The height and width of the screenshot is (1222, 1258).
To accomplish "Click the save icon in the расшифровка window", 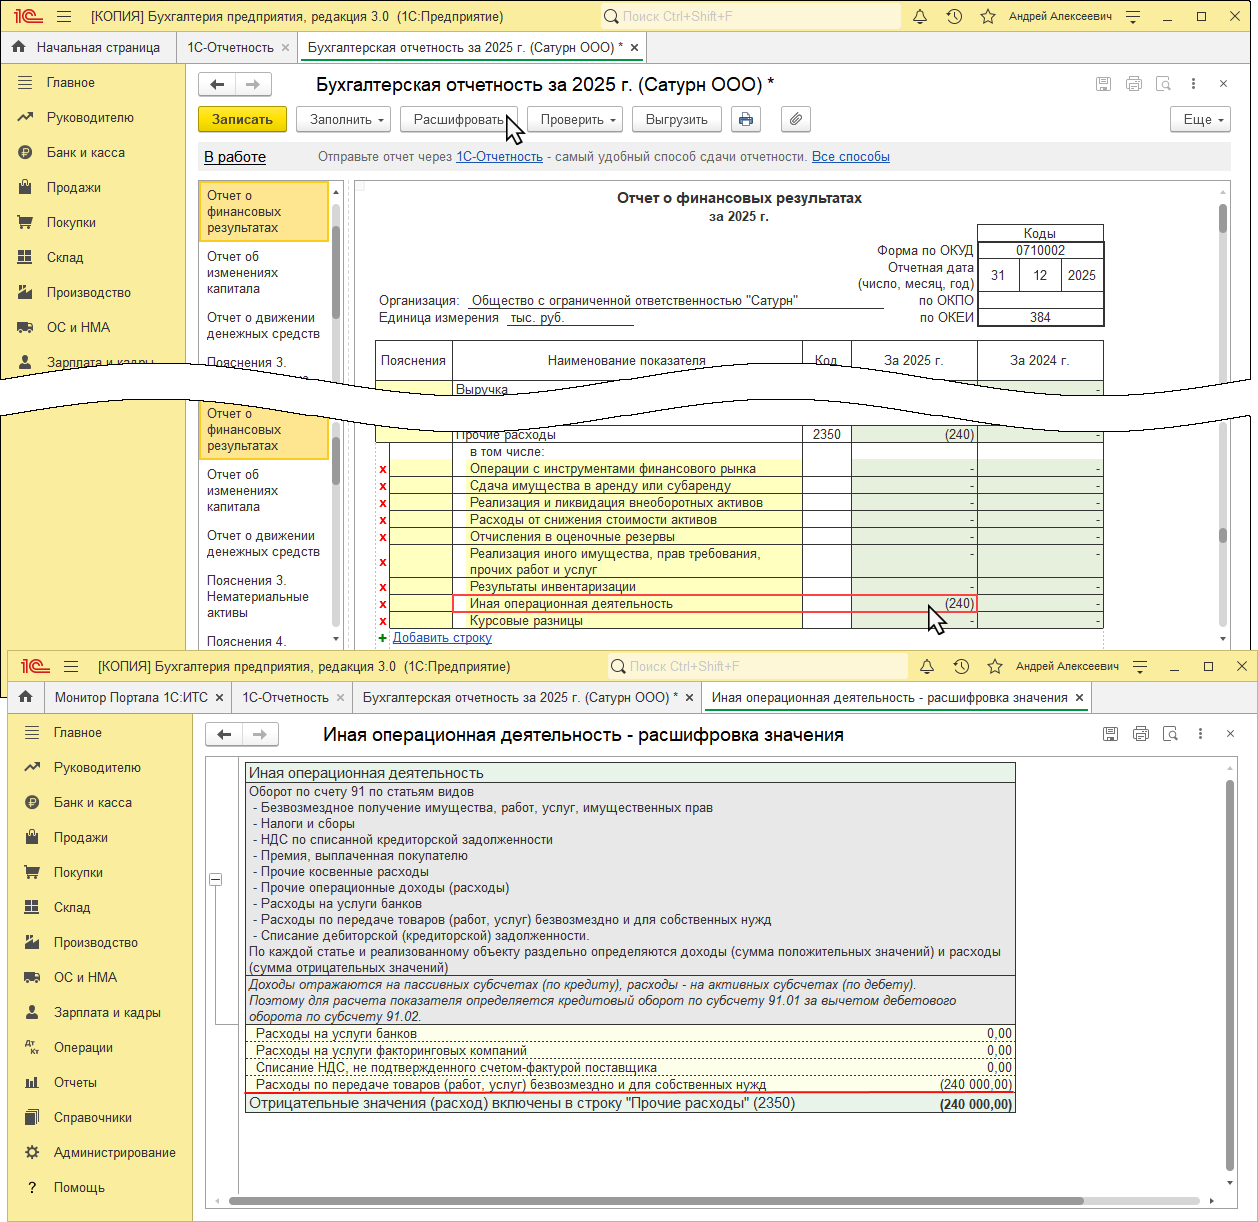I will click(1110, 734).
